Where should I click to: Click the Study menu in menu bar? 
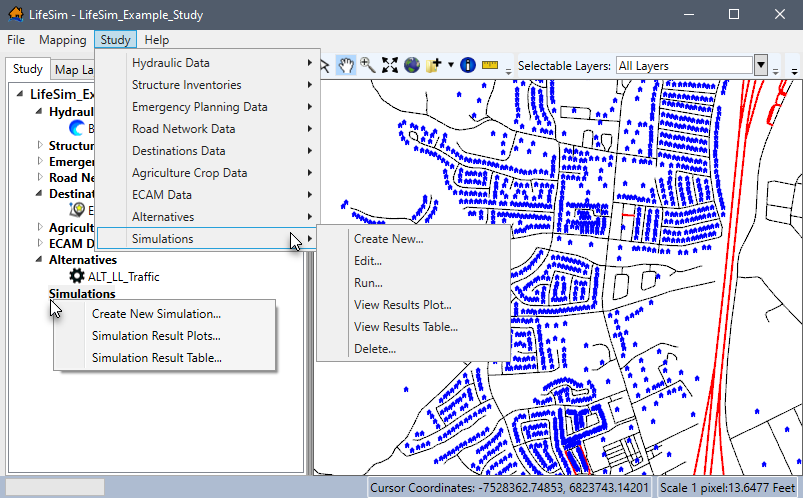tap(115, 40)
